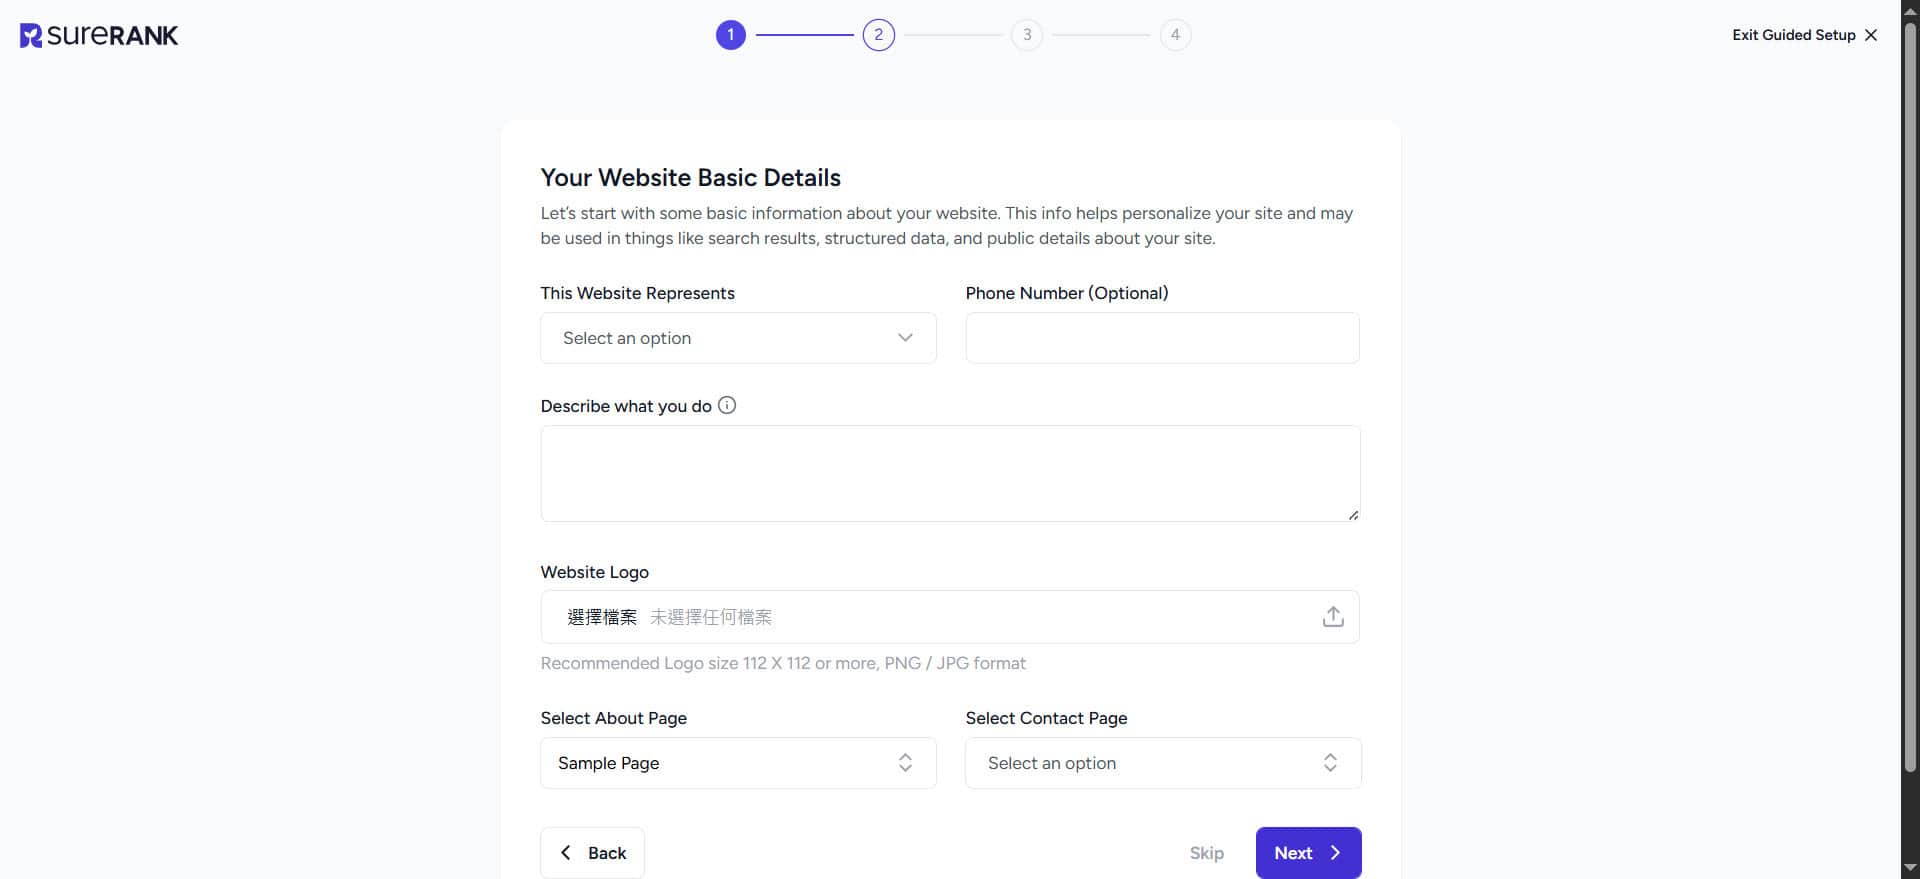Image resolution: width=1920 pixels, height=879 pixels.
Task: Click the Phone Number input field
Action: (1162, 338)
